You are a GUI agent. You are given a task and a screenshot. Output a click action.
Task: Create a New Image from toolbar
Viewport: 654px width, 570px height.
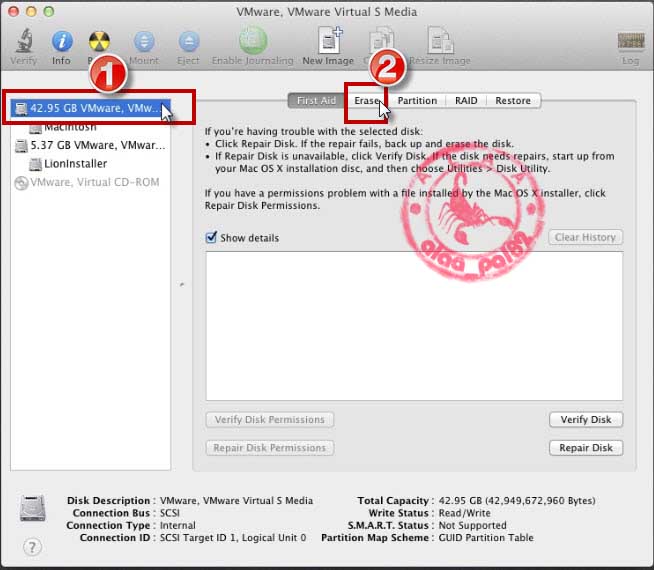point(329,40)
